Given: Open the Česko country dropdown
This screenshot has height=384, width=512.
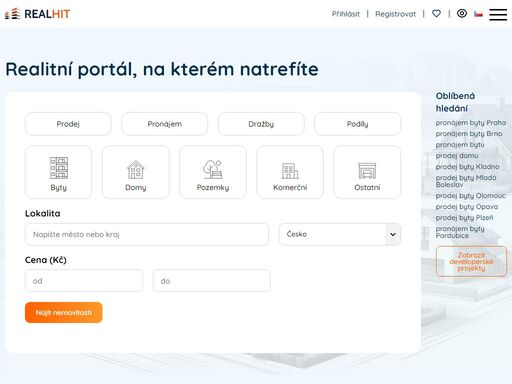Looking at the screenshot, I should (340, 234).
